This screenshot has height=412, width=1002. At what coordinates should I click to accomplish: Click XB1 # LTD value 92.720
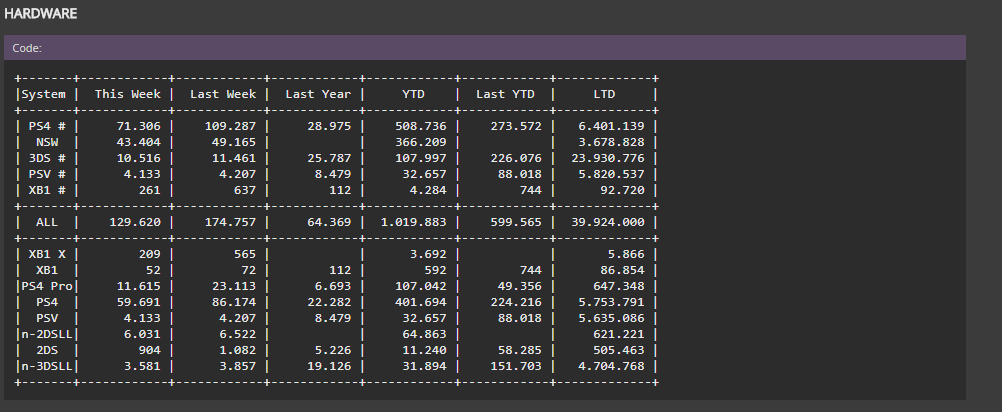point(622,190)
